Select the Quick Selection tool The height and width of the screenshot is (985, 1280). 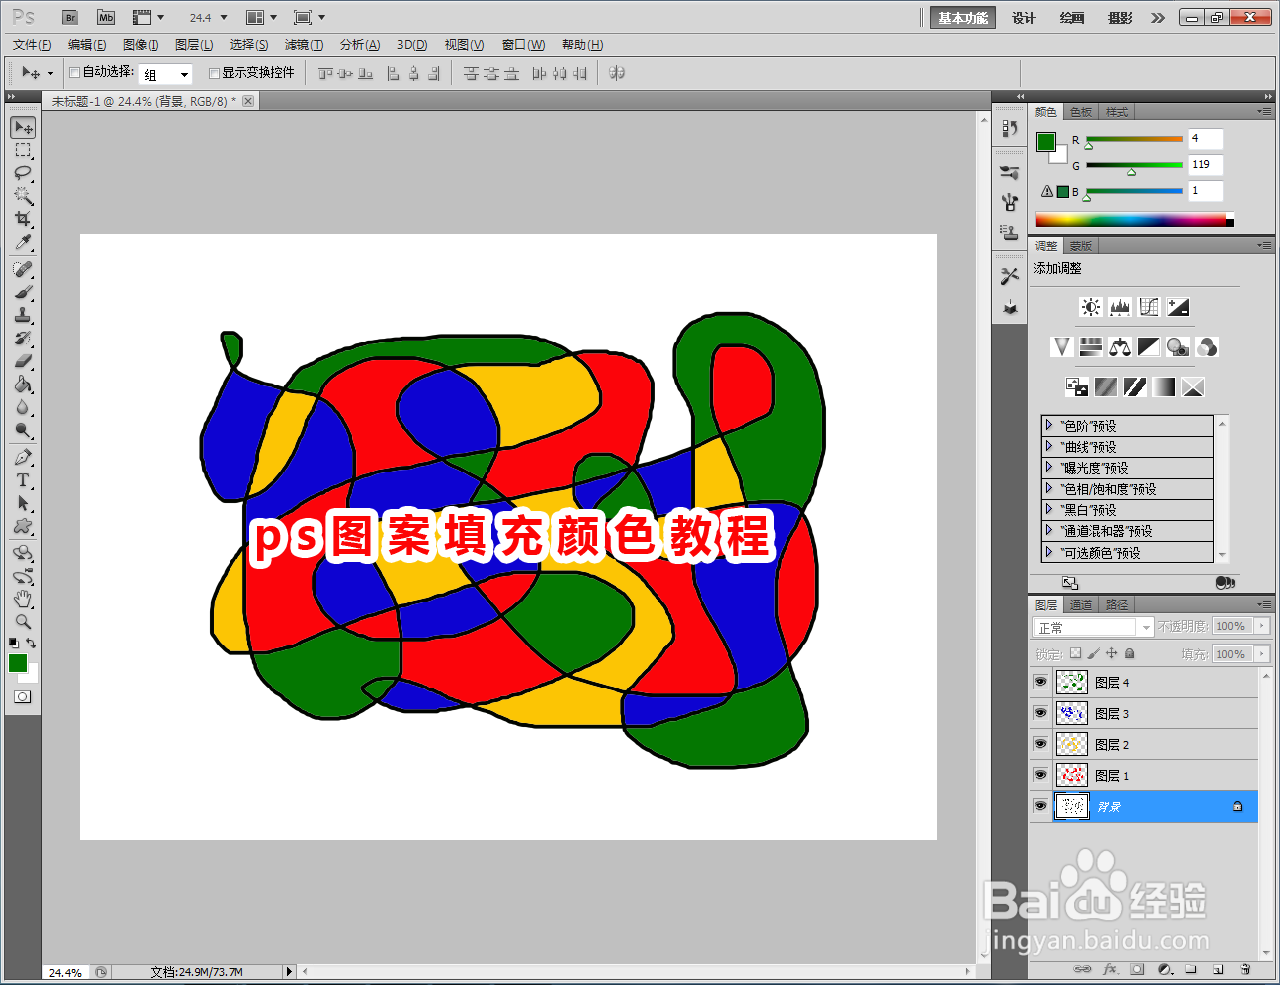tap(23, 196)
